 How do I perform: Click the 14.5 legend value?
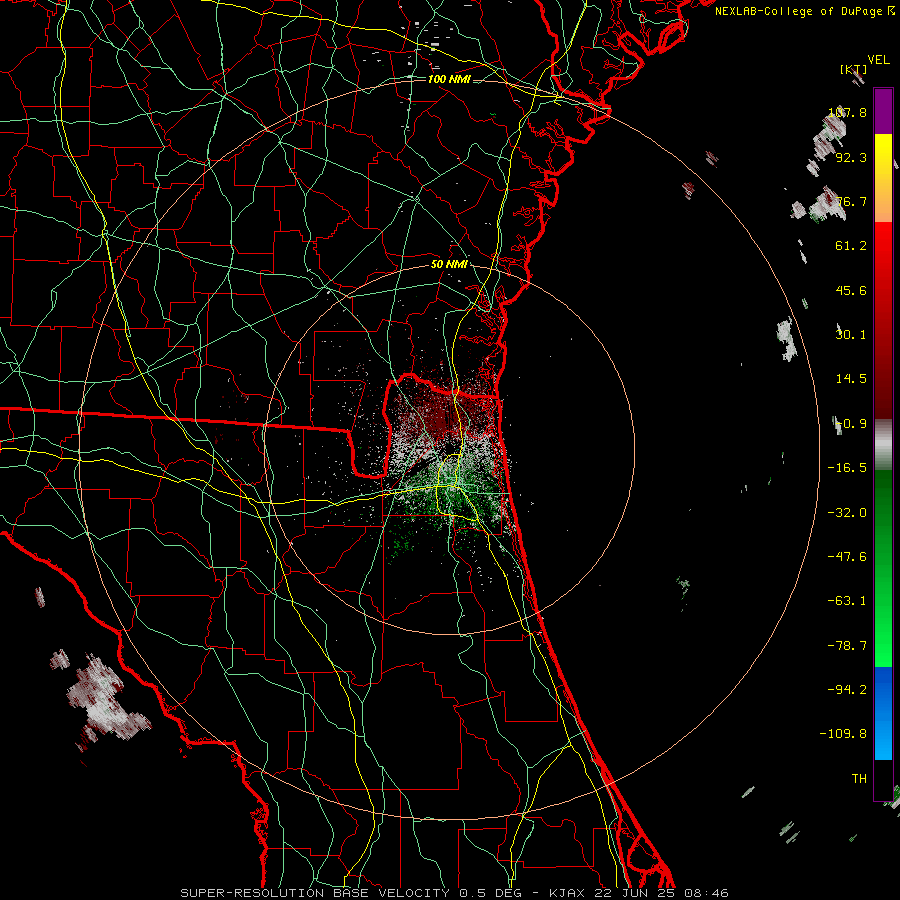[x=851, y=379]
